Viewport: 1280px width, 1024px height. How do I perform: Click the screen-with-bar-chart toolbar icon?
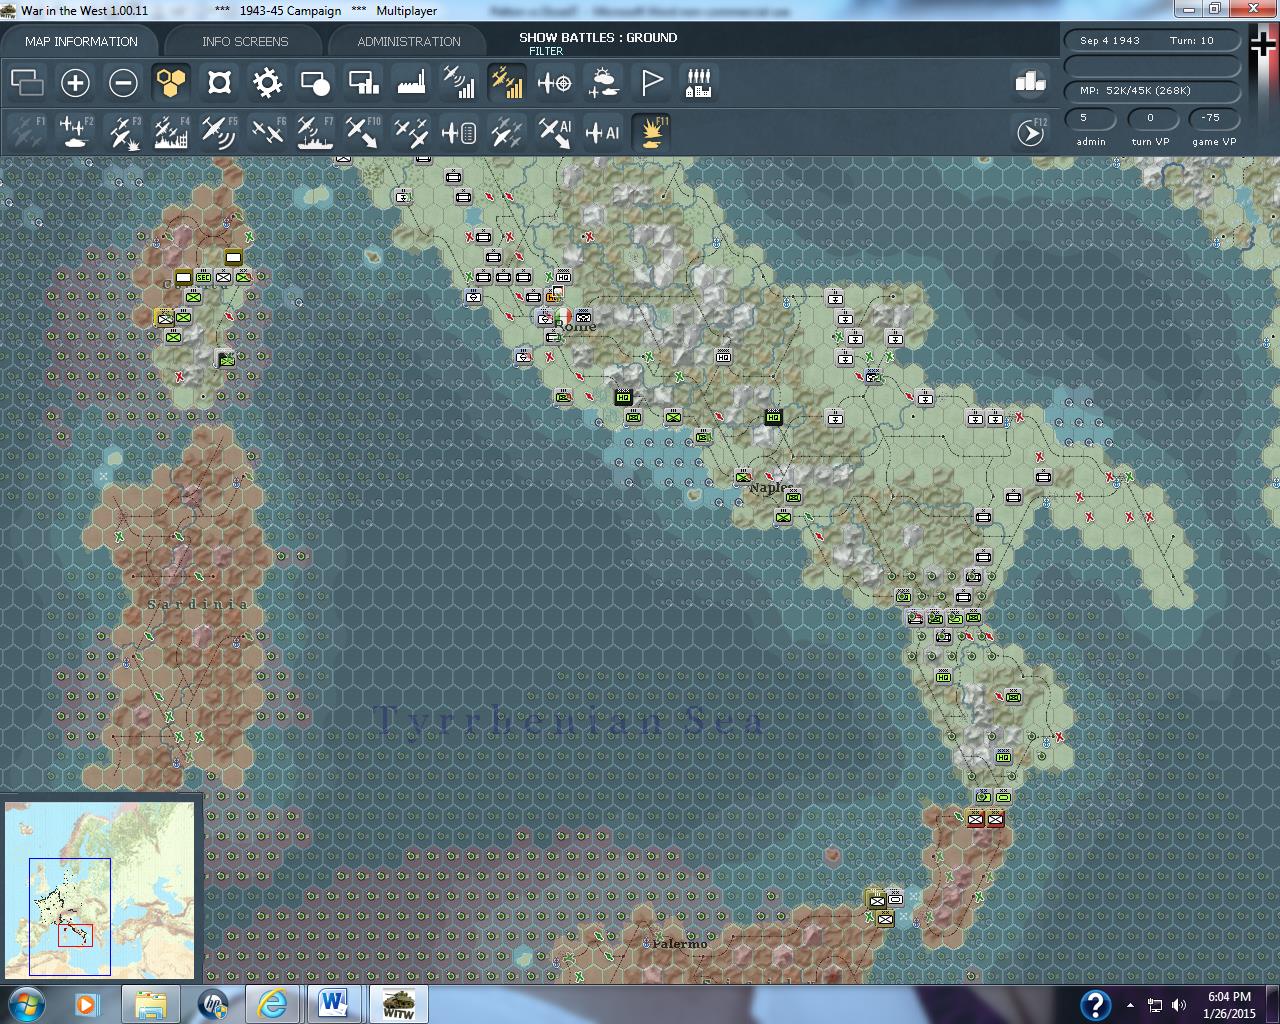pyautogui.click(x=363, y=83)
